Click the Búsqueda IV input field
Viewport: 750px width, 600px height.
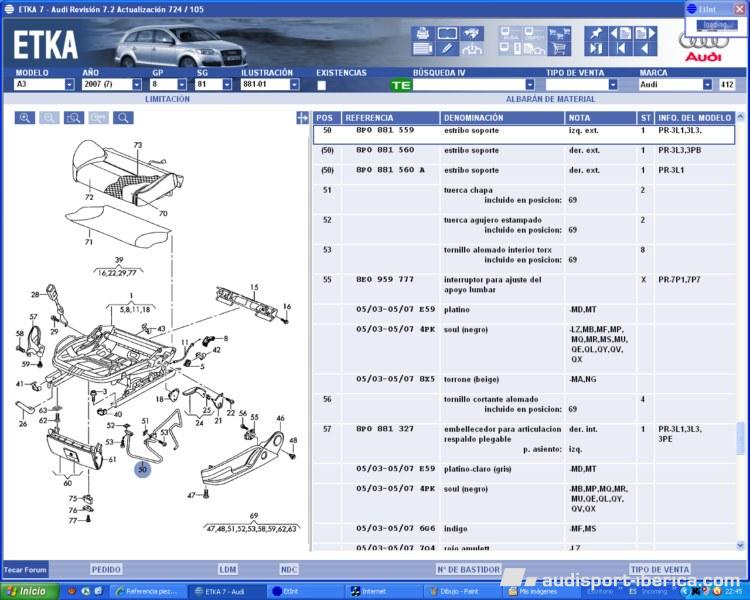coord(469,85)
